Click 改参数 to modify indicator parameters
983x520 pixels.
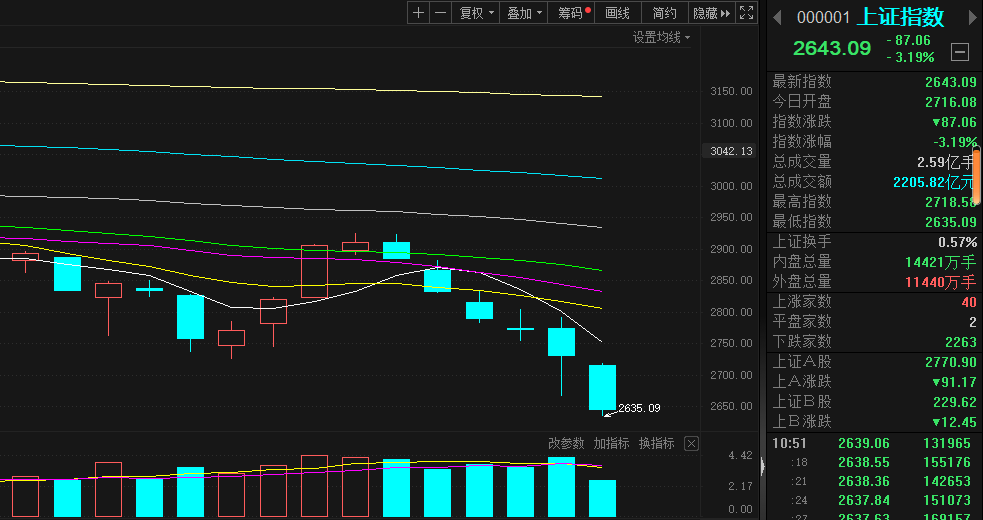coord(566,444)
